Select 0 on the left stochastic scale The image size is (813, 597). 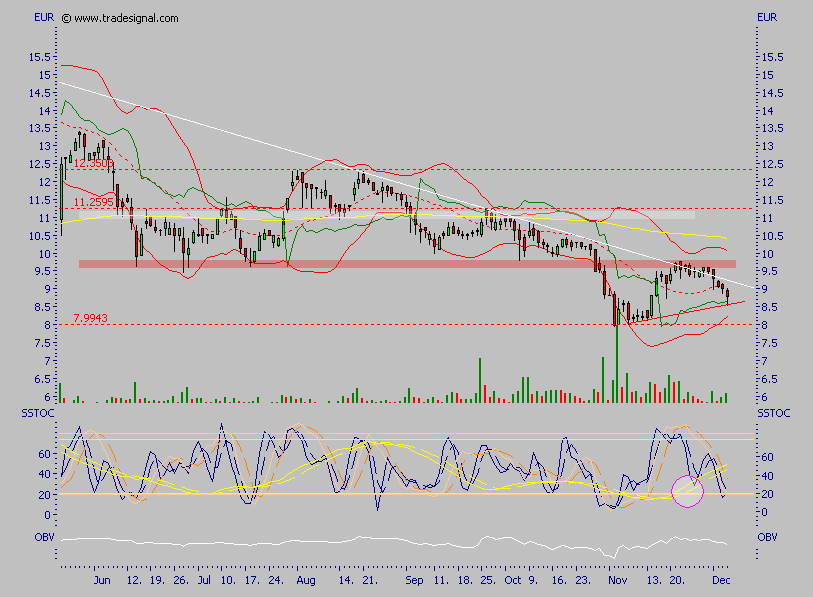click(x=48, y=515)
